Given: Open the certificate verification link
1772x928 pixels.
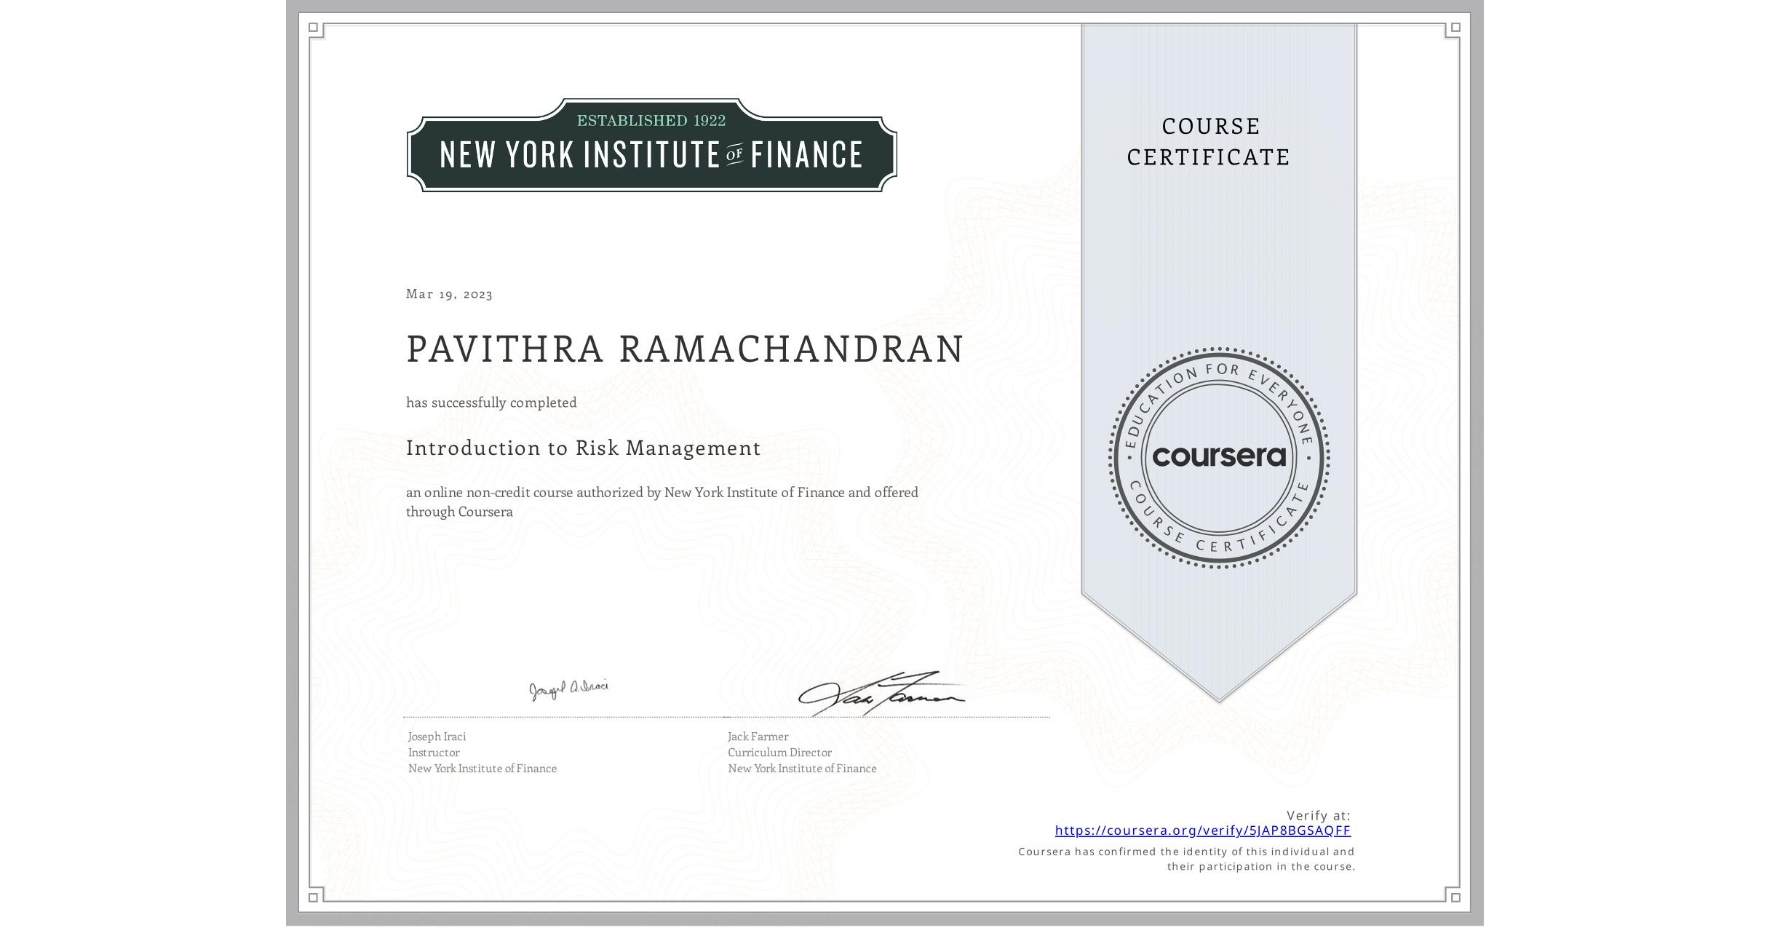Looking at the screenshot, I should 1202,830.
